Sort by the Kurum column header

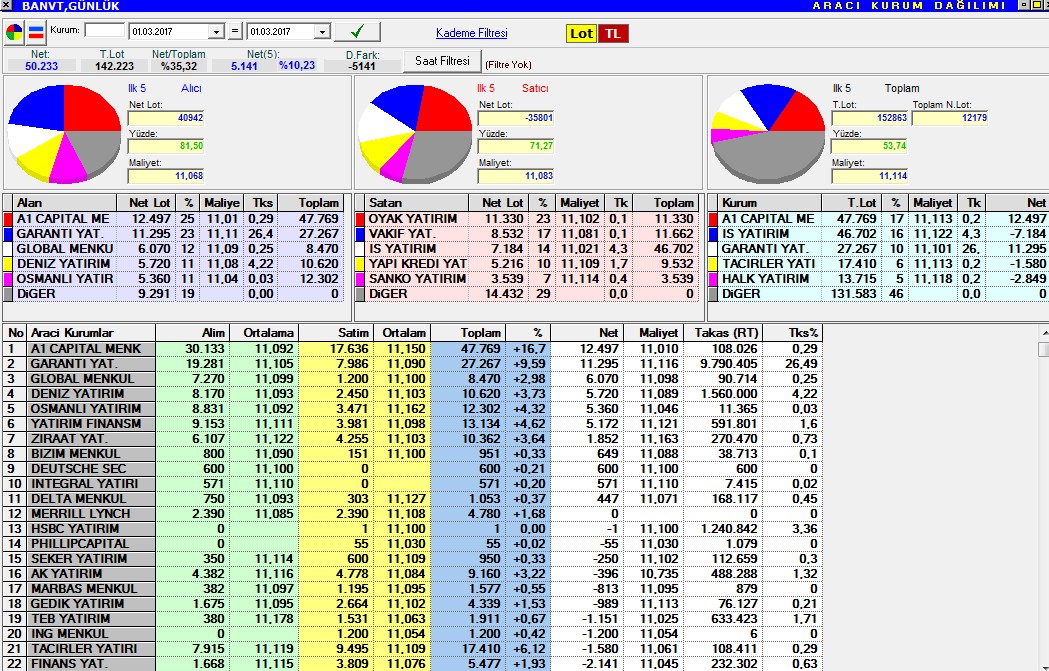tap(770, 203)
